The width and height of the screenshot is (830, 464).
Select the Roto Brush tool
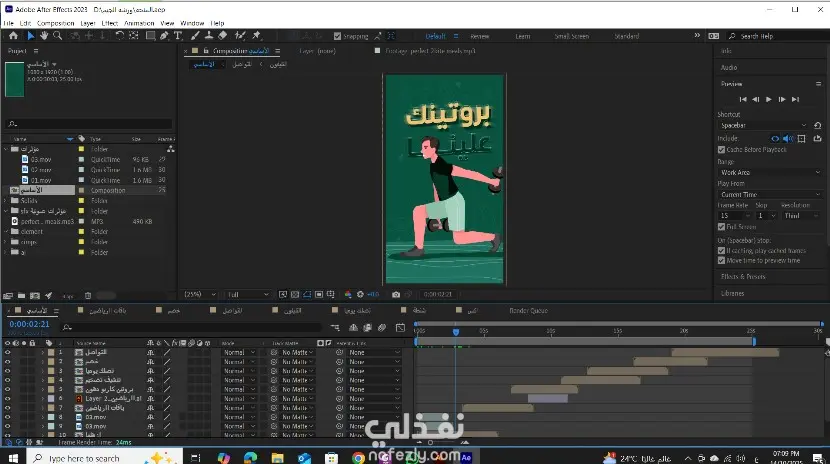(240, 35)
